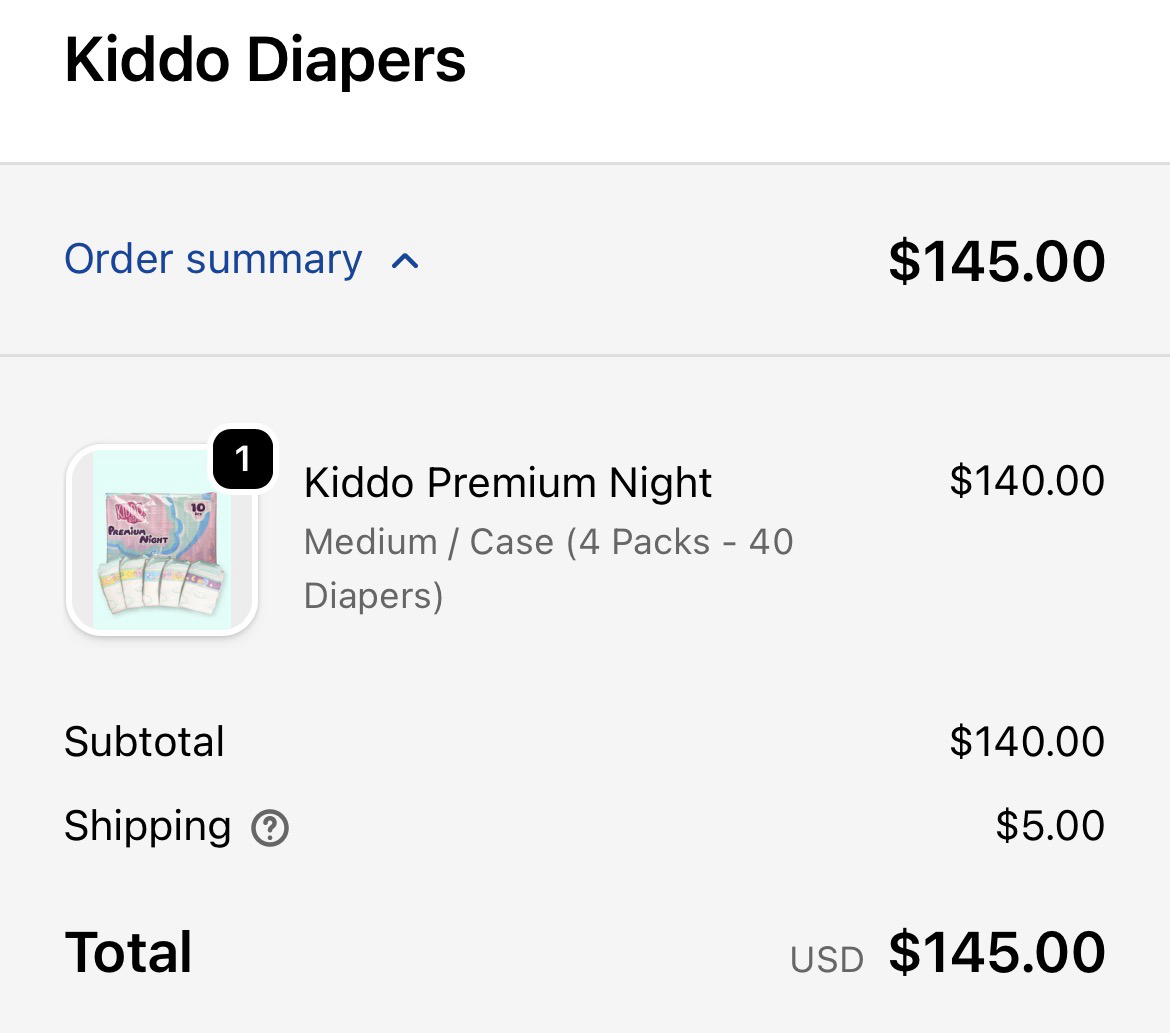Open the Kiddo Premium Night product thumbnail
This screenshot has width=1170, height=1033.
click(x=162, y=540)
